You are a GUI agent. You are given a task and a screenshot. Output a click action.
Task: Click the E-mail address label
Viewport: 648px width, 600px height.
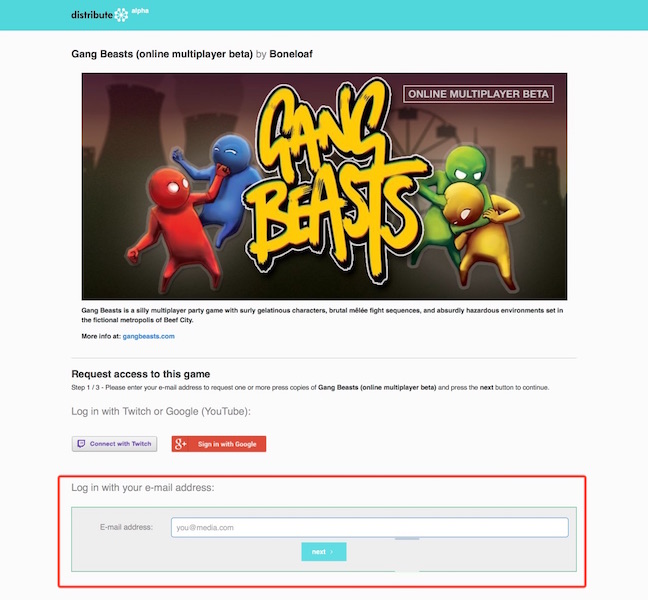coord(126,528)
